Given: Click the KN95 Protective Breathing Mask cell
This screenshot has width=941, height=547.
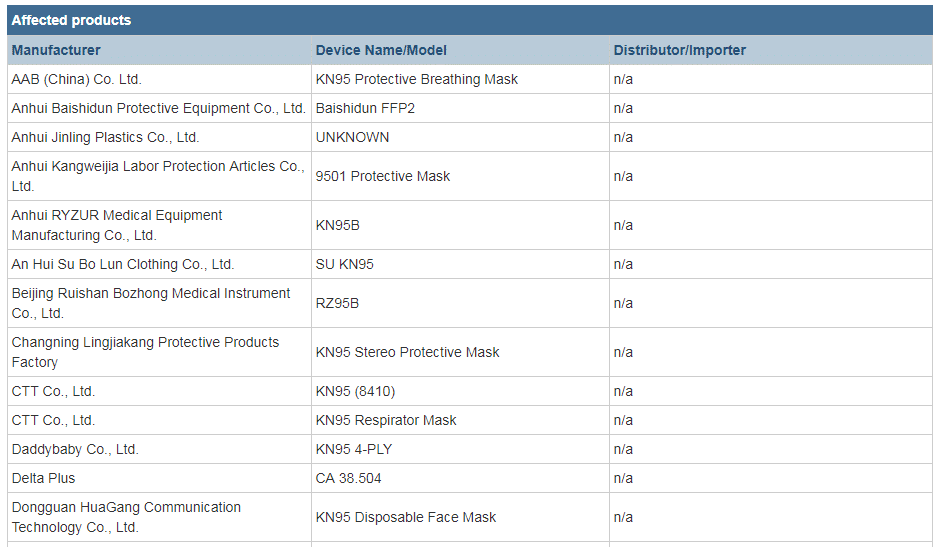Looking at the screenshot, I should tap(460, 79).
